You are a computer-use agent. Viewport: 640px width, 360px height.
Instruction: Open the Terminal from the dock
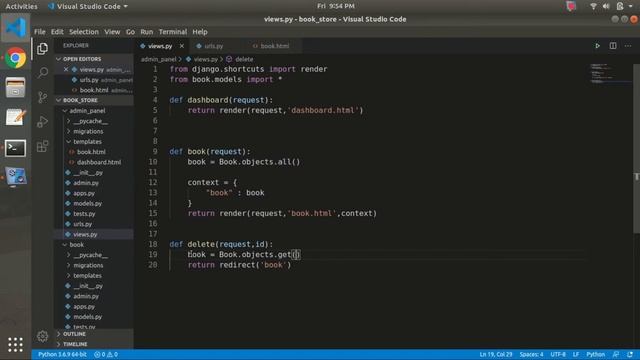coord(16,148)
